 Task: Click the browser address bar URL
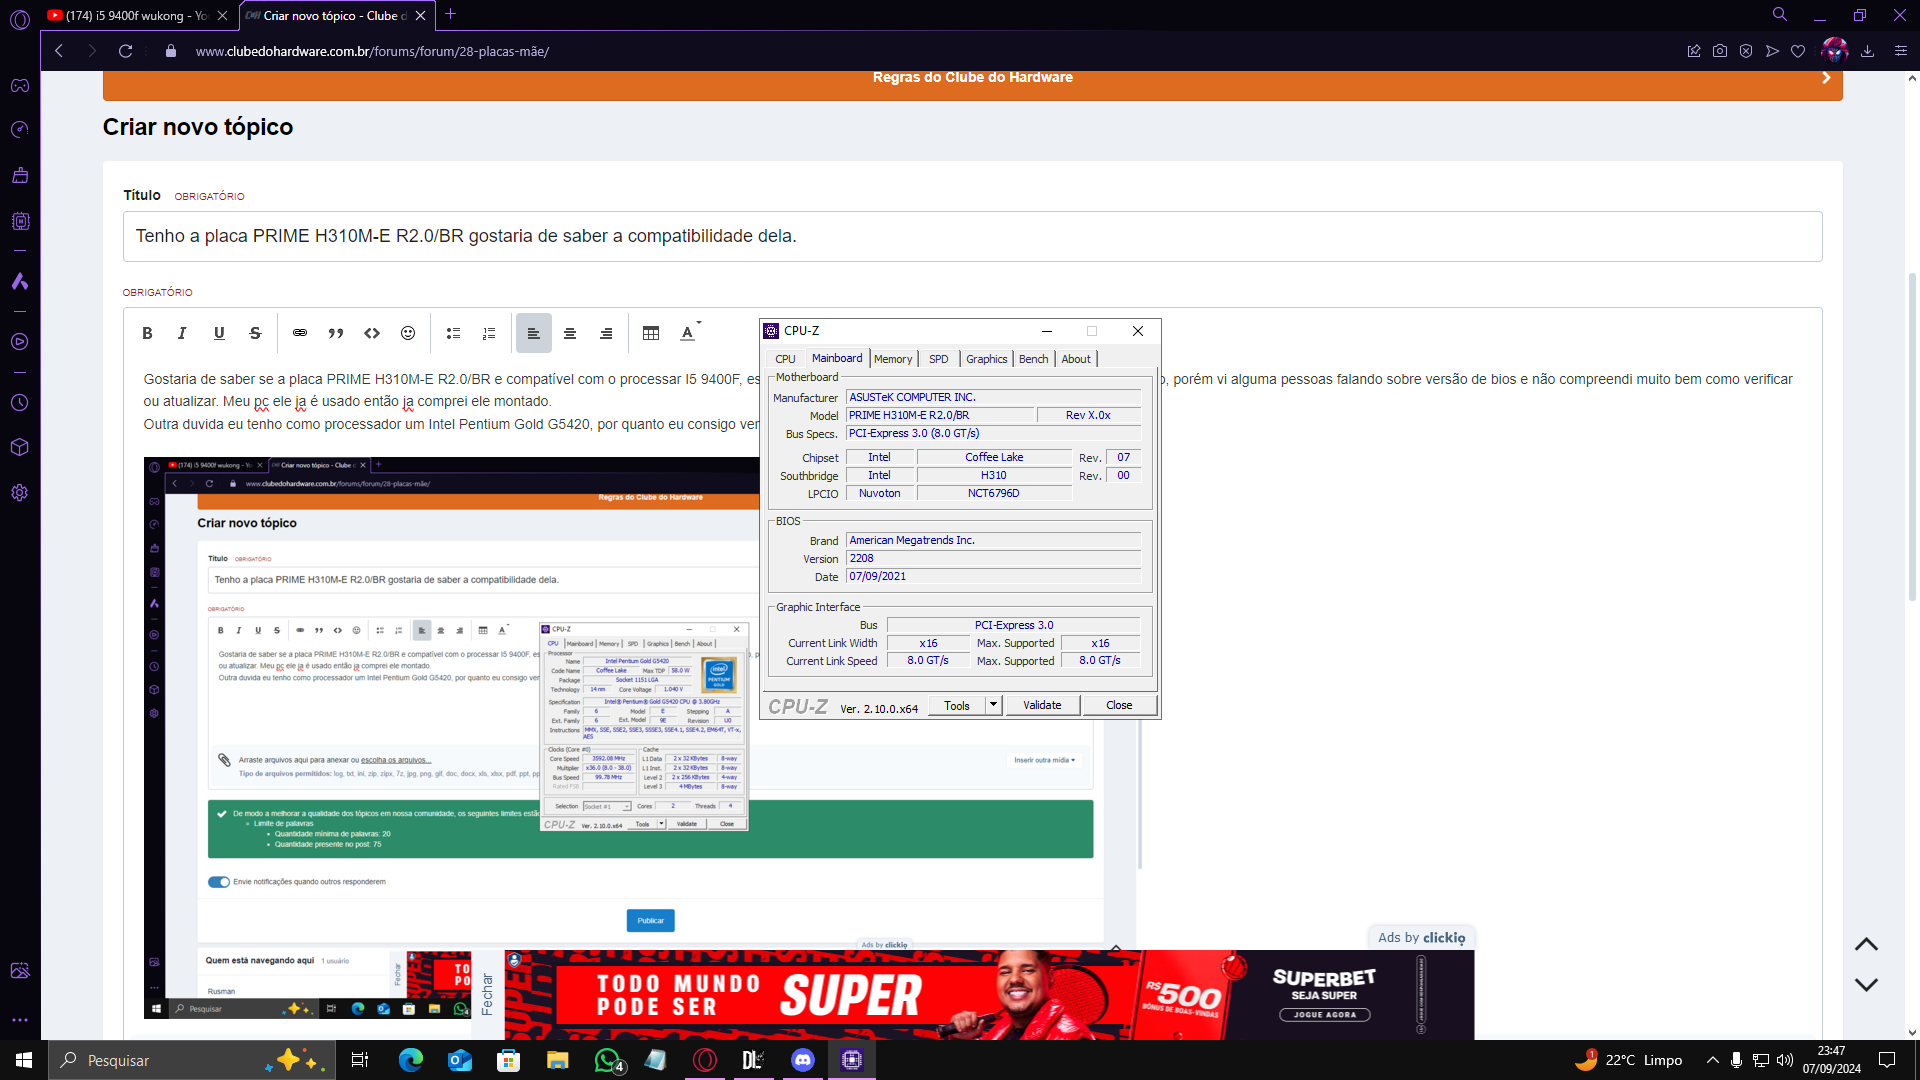pyautogui.click(x=372, y=51)
